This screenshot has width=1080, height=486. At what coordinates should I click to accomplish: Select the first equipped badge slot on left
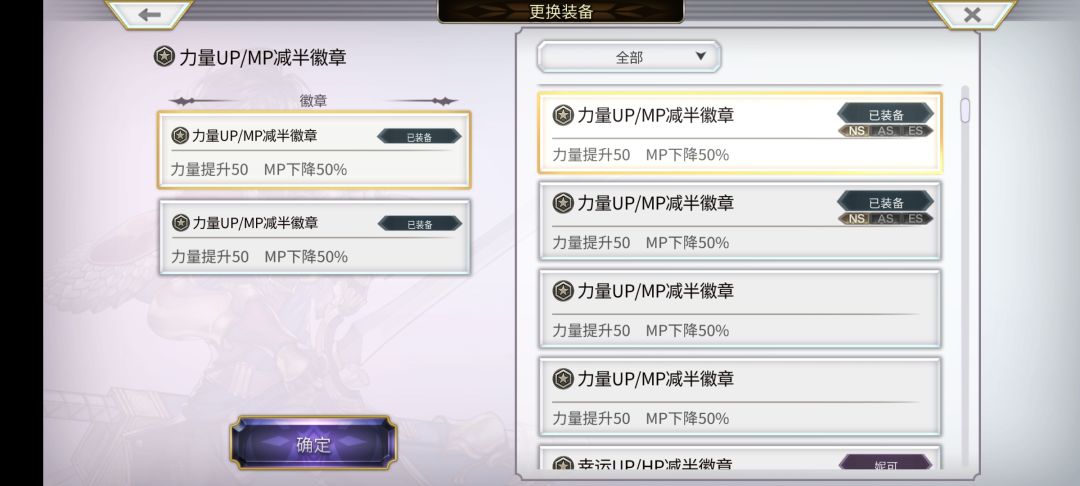313,150
